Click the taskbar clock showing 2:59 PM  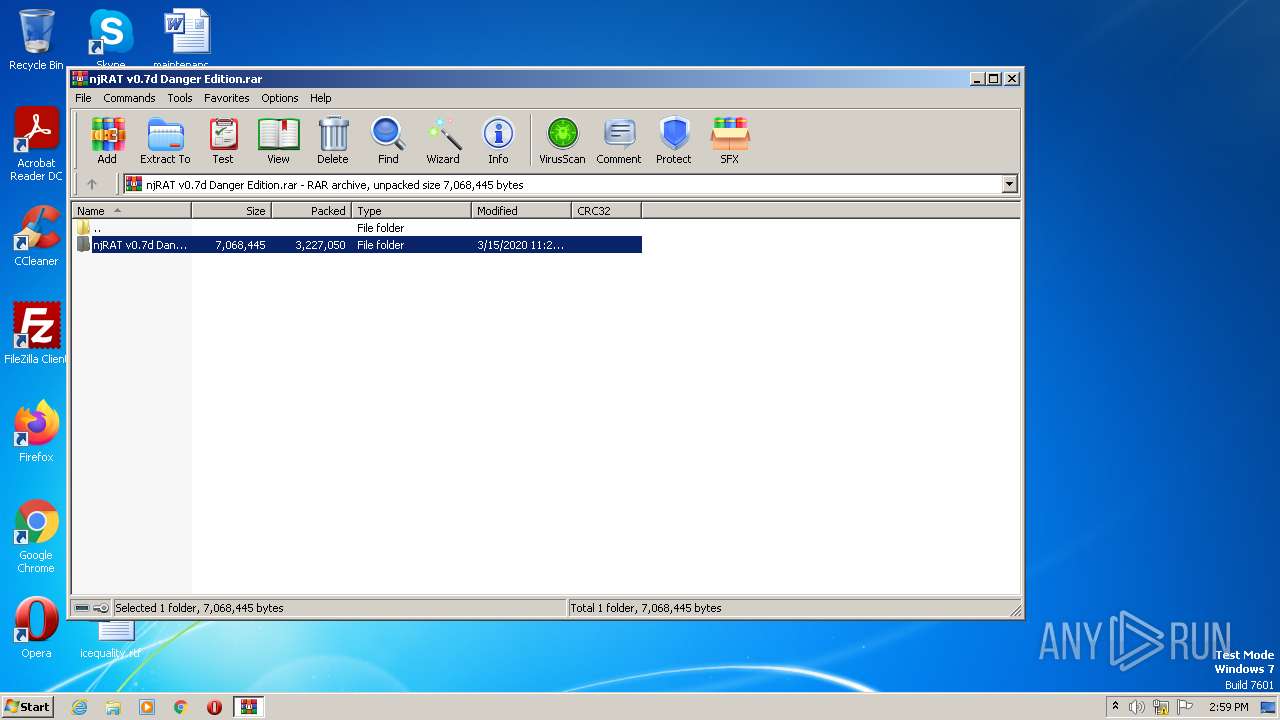point(1228,707)
